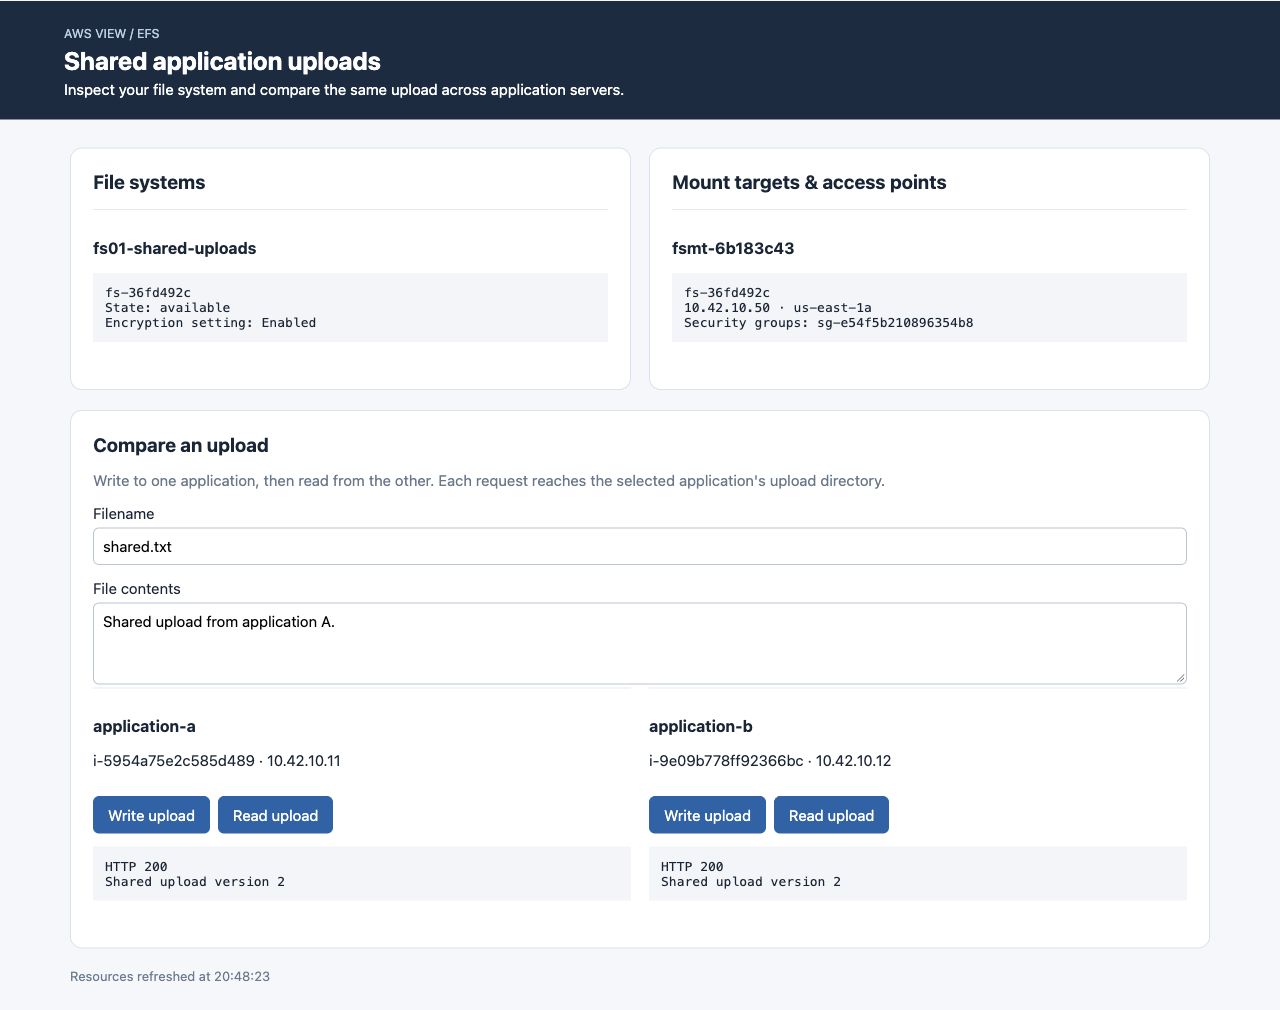Focus the Filename input field

[x=640, y=546]
